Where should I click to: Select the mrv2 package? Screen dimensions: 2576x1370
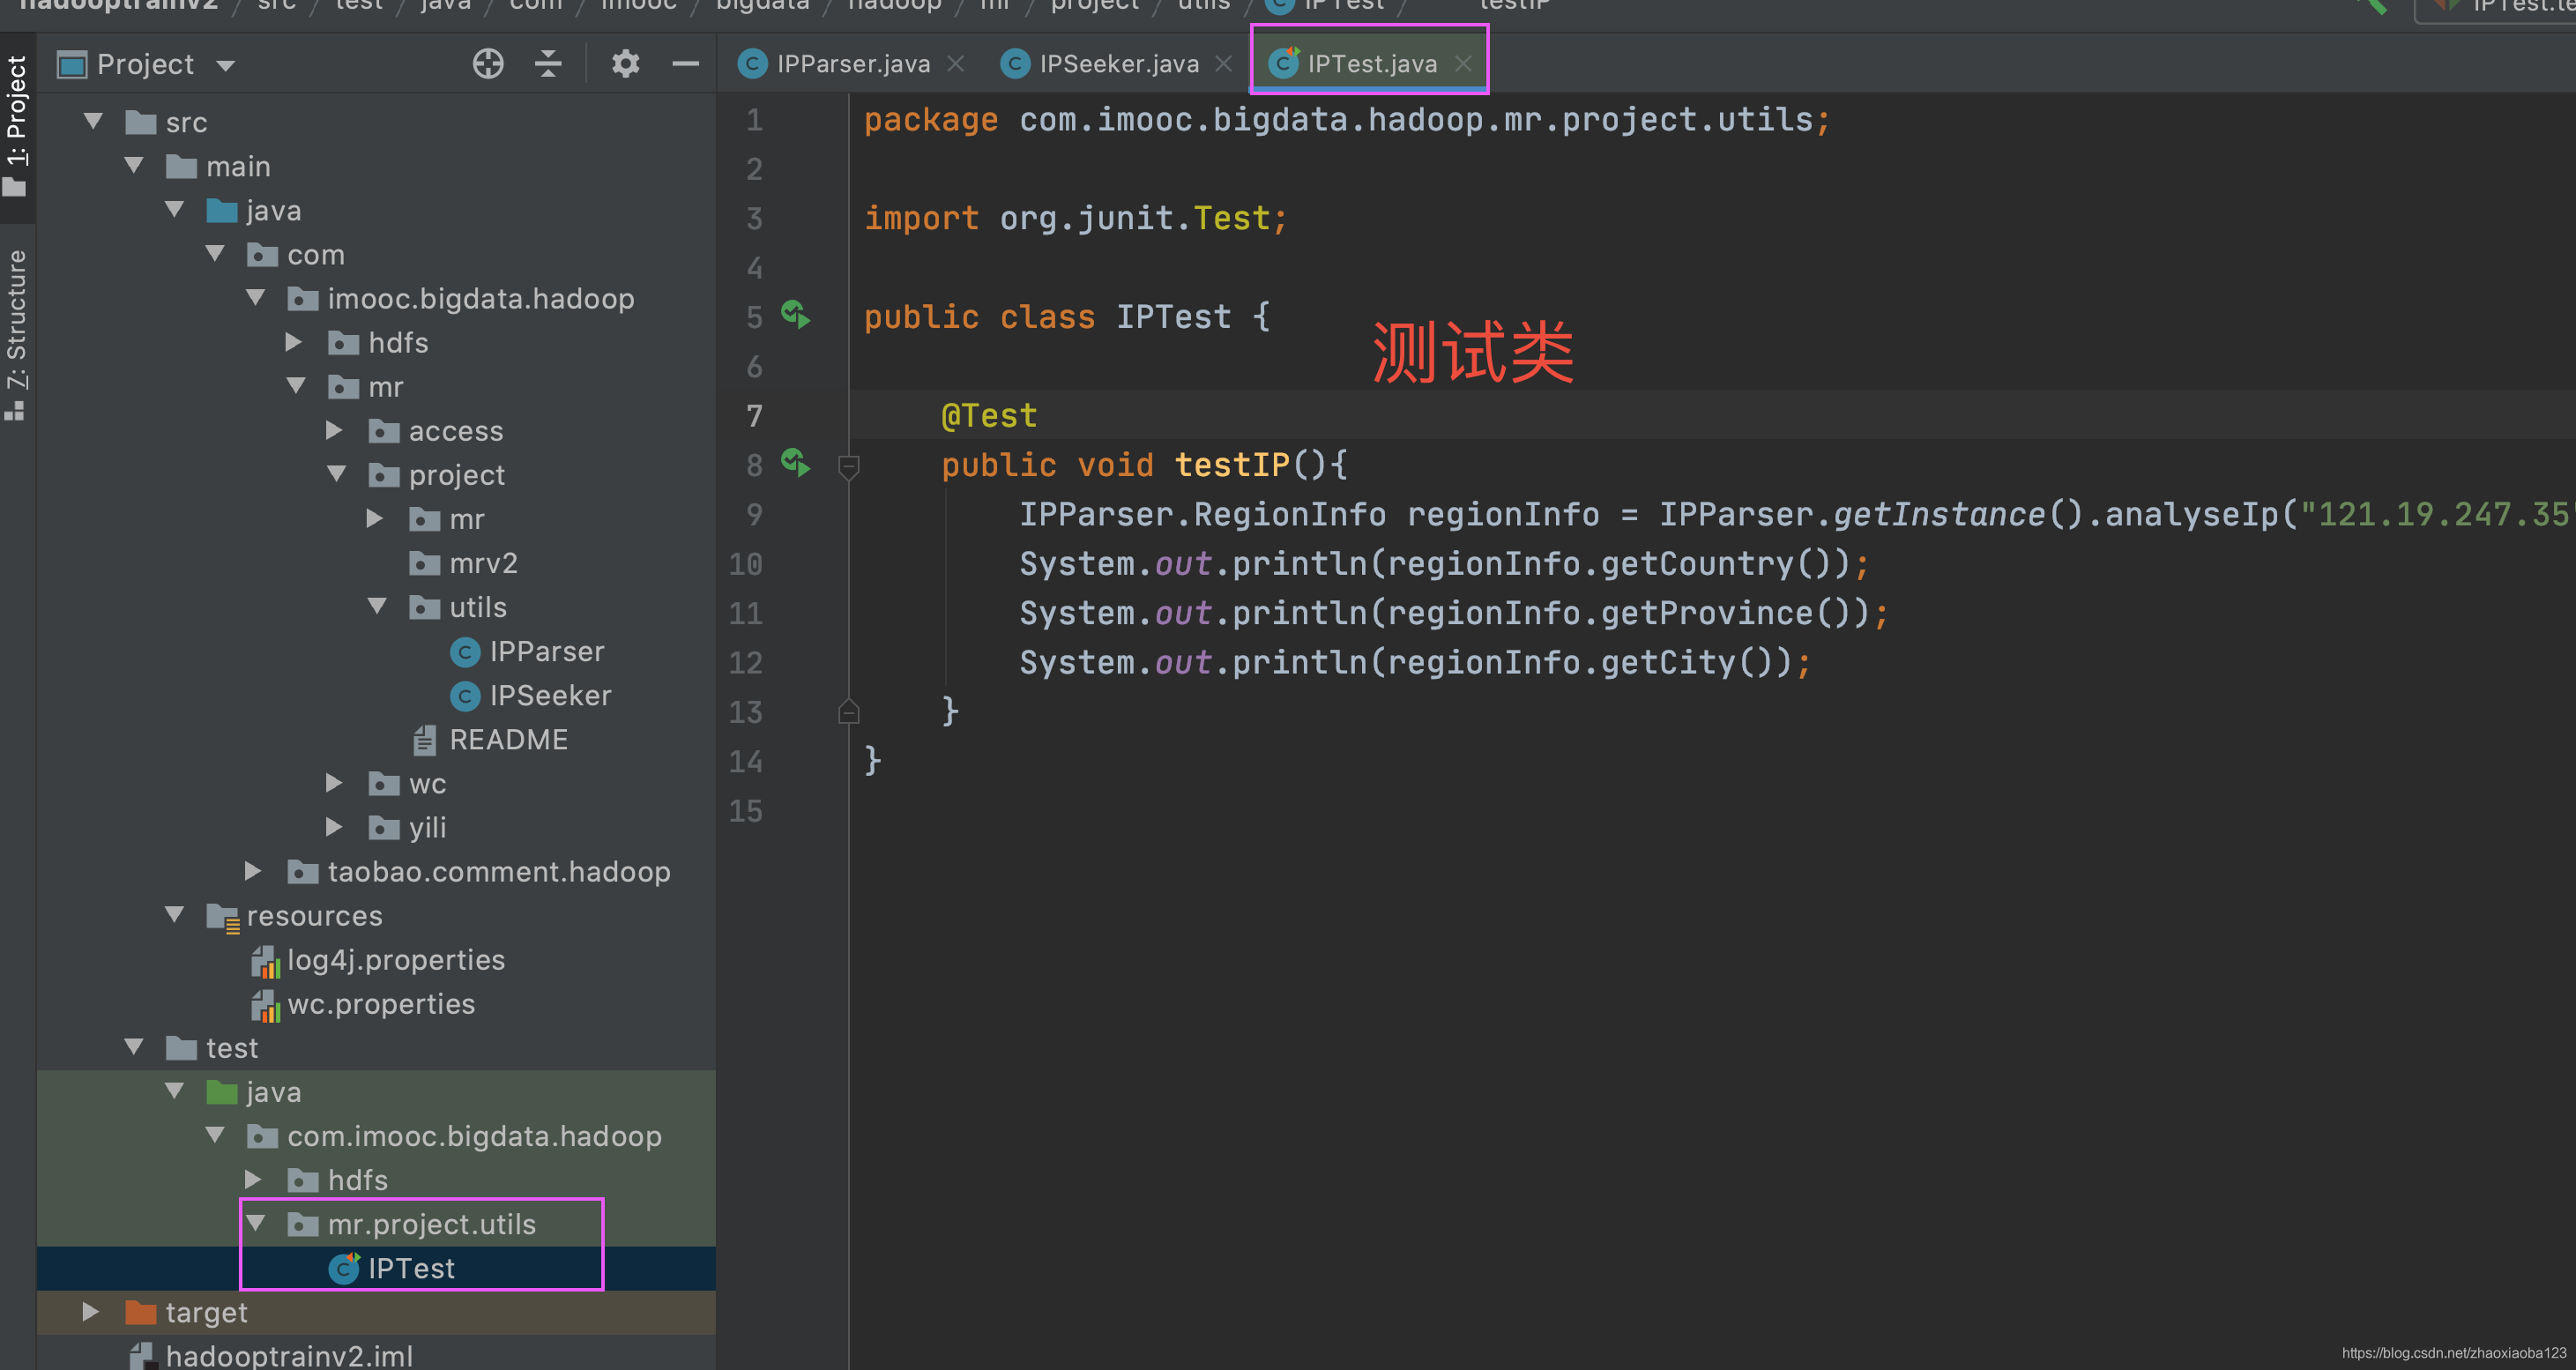[463, 564]
